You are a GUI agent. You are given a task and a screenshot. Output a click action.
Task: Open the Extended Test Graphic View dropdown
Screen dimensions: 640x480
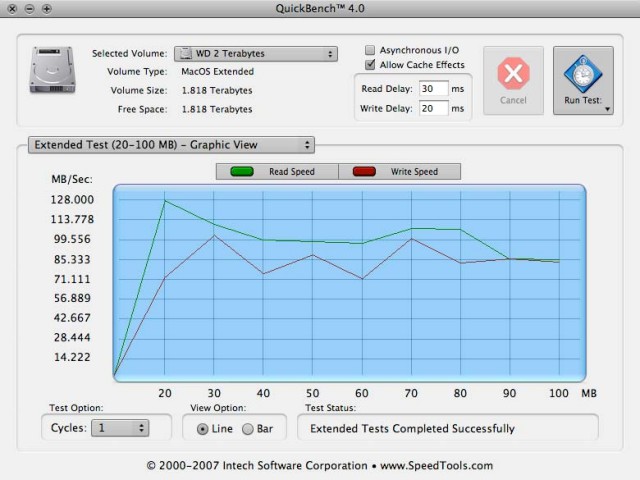click(x=171, y=145)
